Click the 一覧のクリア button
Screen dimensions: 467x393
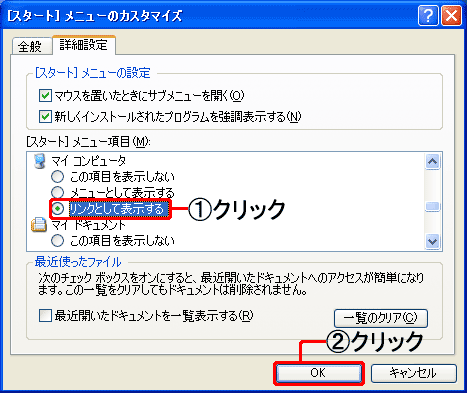tap(381, 318)
